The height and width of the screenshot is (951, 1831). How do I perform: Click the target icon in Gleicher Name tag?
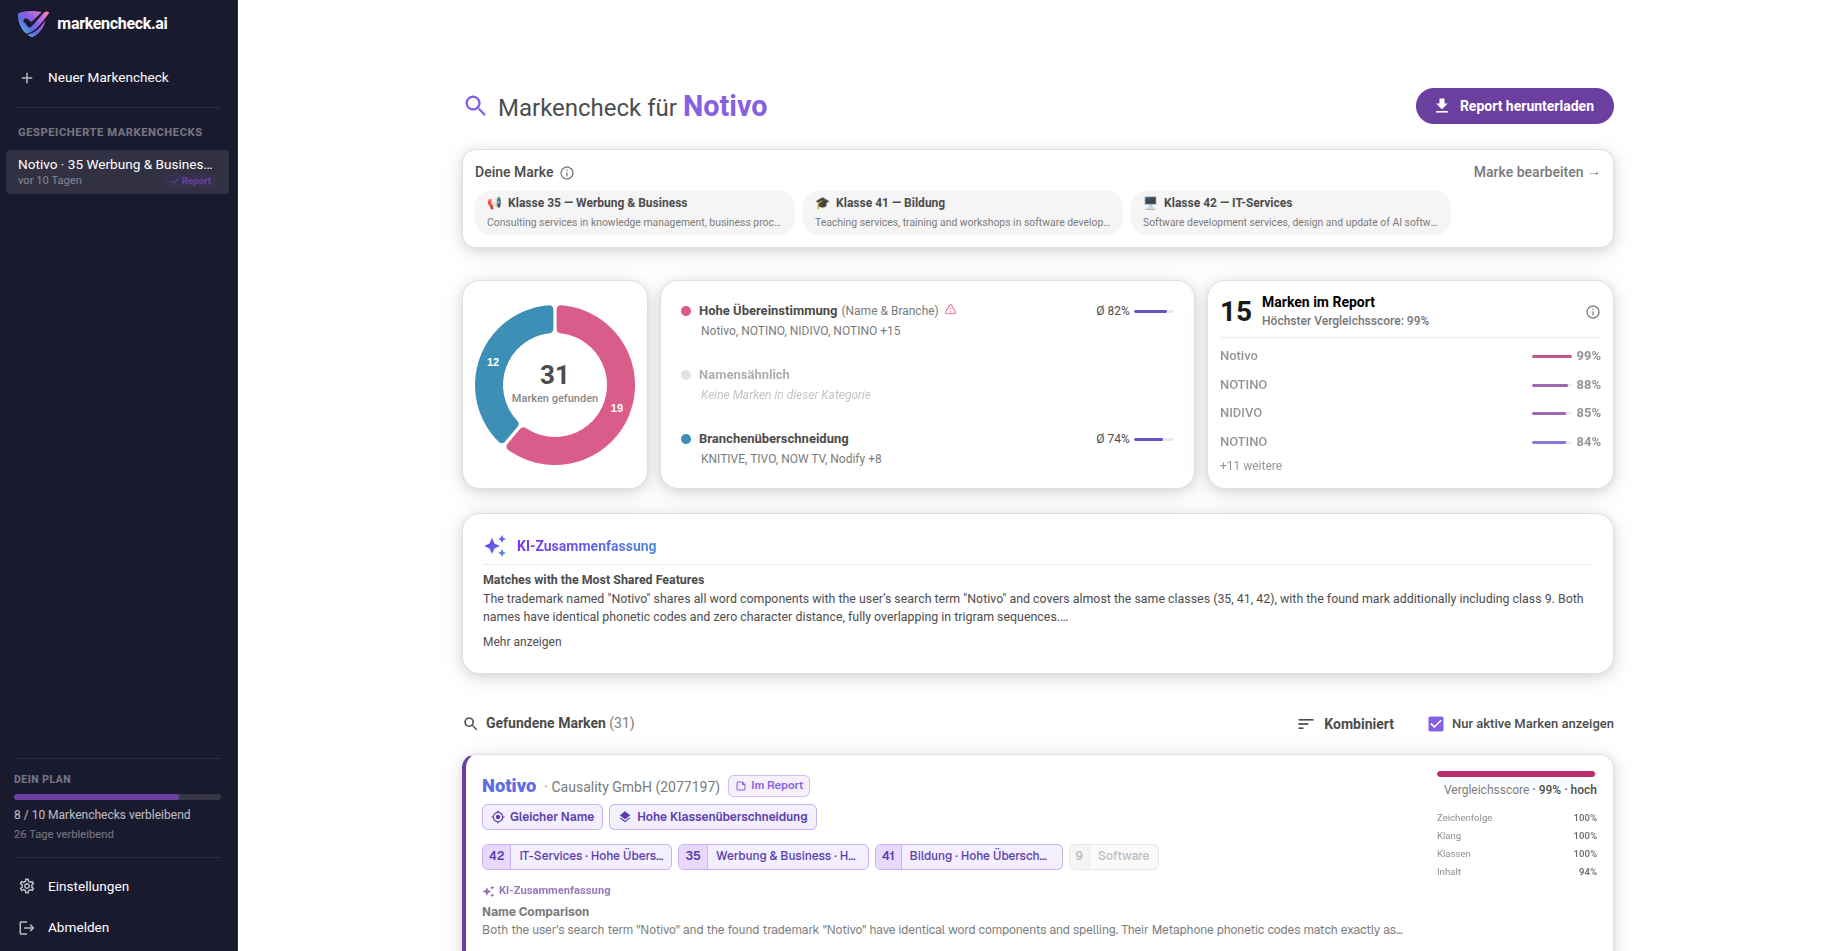[498, 817]
